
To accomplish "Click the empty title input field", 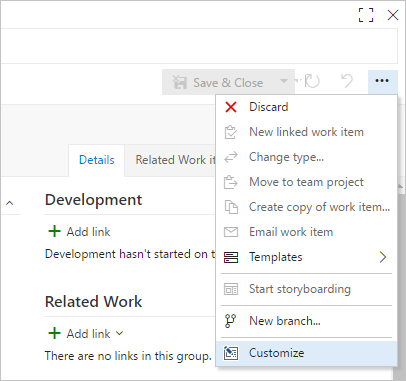I will 199,46.
